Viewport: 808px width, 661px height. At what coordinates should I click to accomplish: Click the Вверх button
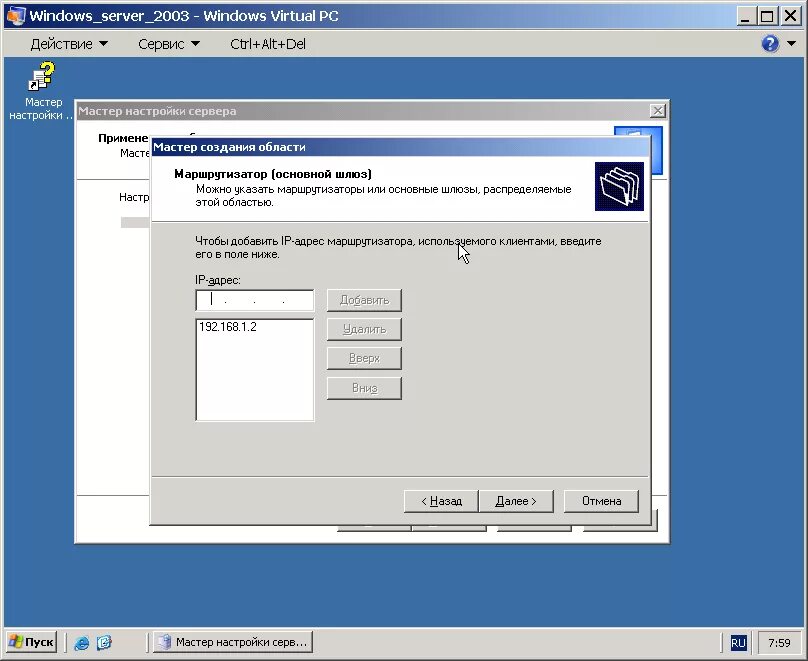(364, 359)
